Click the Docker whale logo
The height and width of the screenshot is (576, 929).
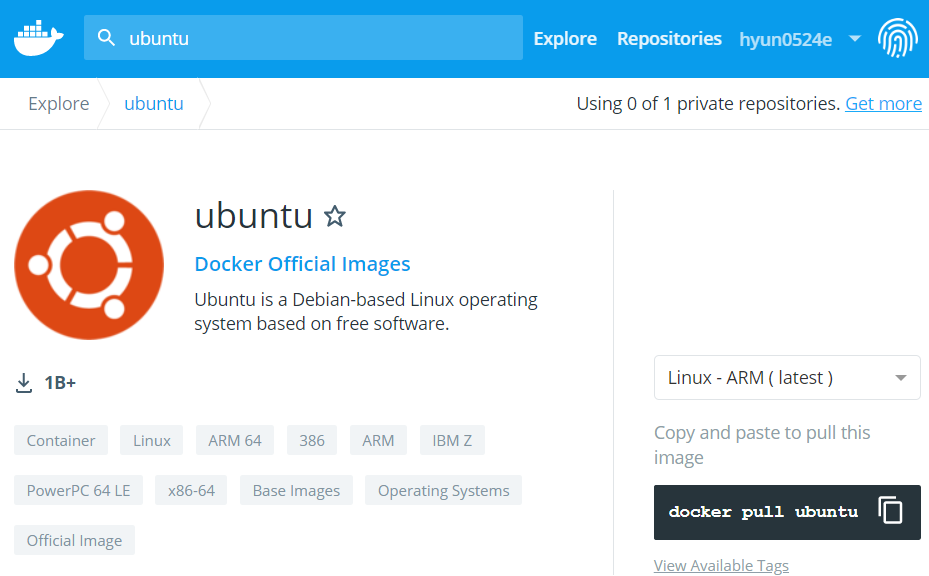pos(39,39)
